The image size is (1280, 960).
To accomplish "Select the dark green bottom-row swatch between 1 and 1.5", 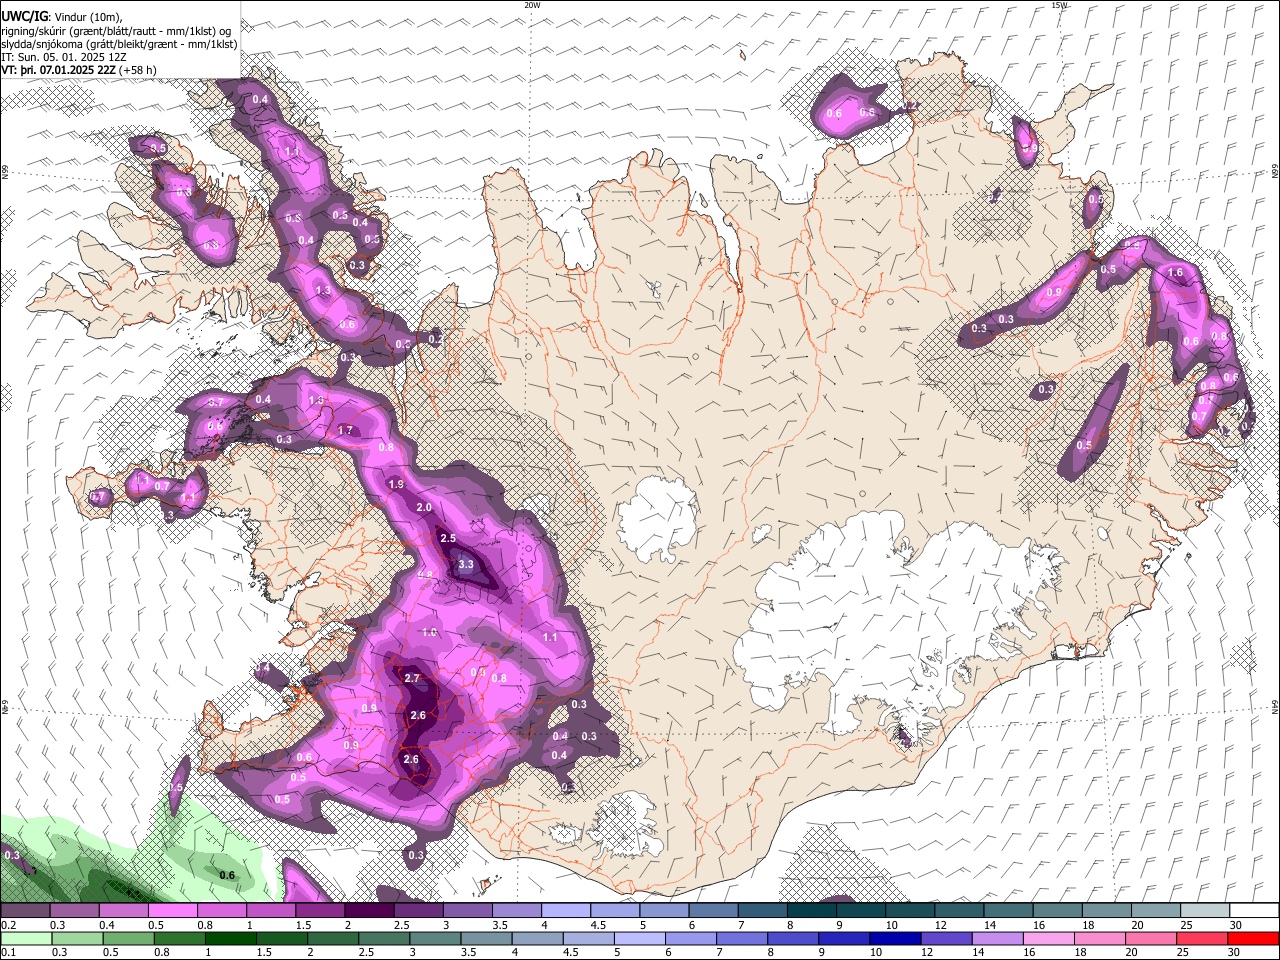I will (x=230, y=939).
